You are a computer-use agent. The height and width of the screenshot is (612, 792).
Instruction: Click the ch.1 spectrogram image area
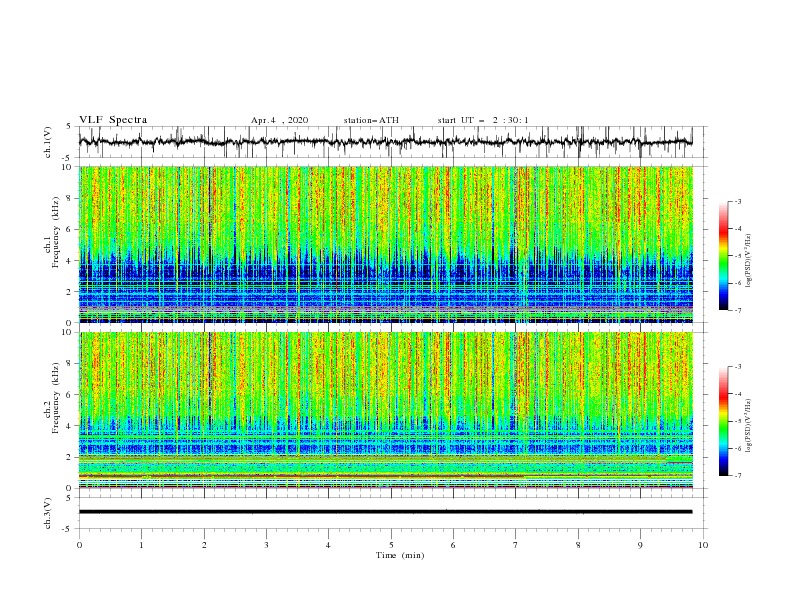pyautogui.click(x=385, y=244)
